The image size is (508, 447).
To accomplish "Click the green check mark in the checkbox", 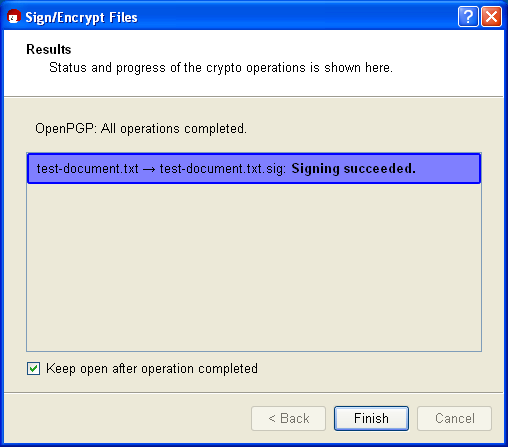I will 33,369.
